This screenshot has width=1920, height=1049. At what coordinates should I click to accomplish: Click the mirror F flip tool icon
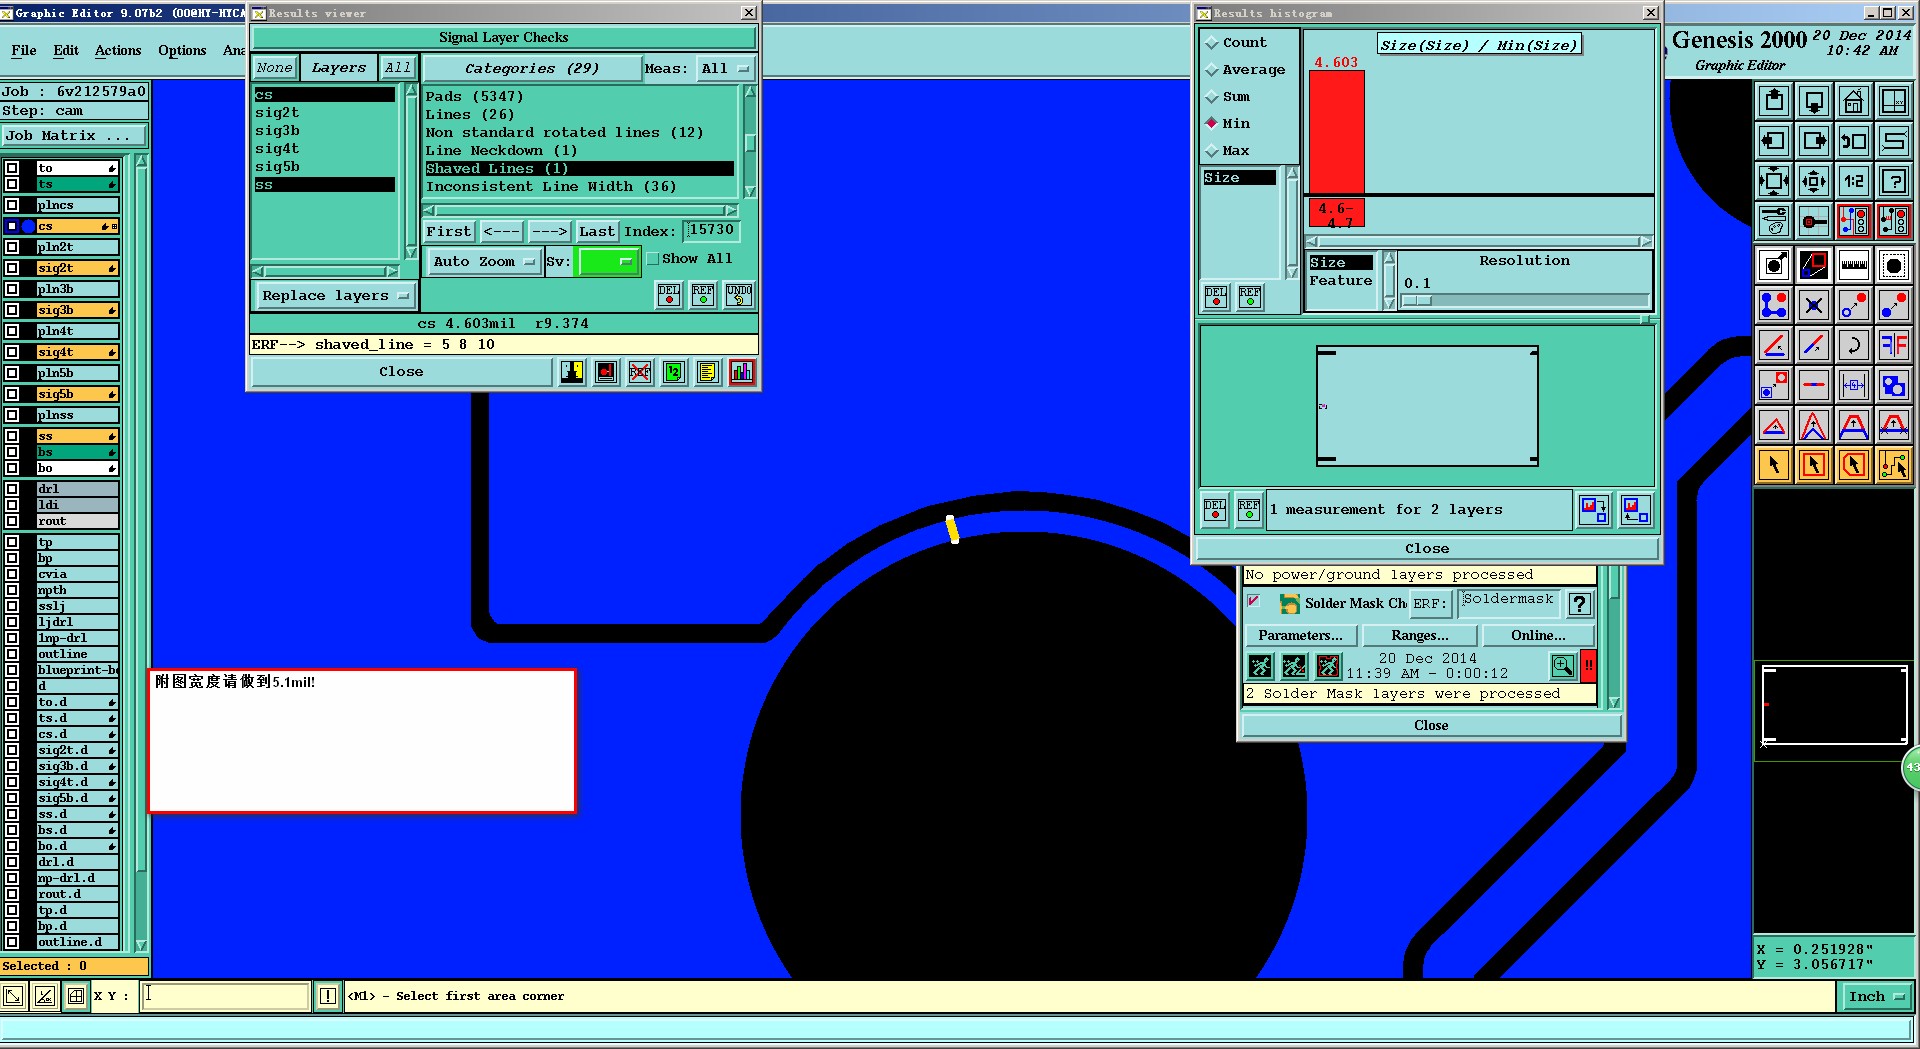1893,345
